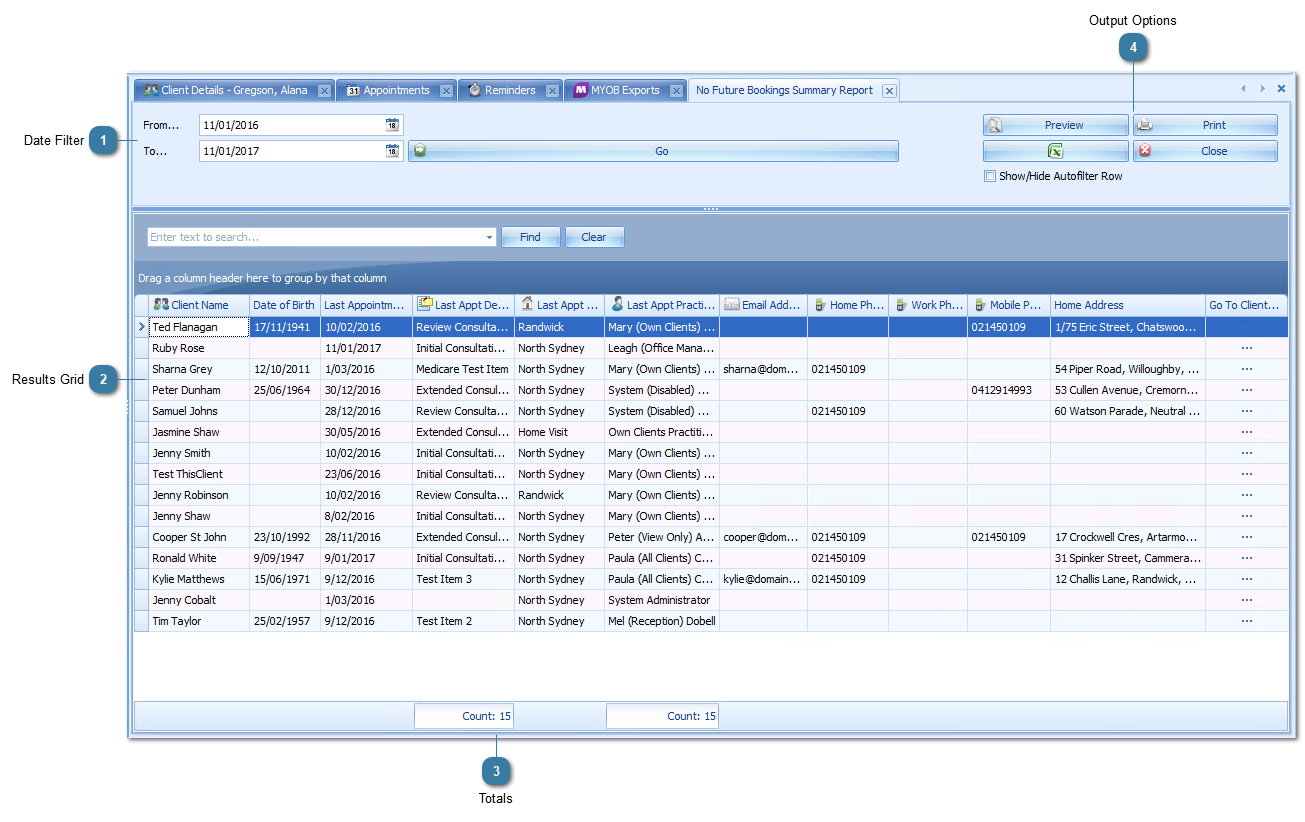Open Go To Client for Peter Dunham

click(1246, 390)
